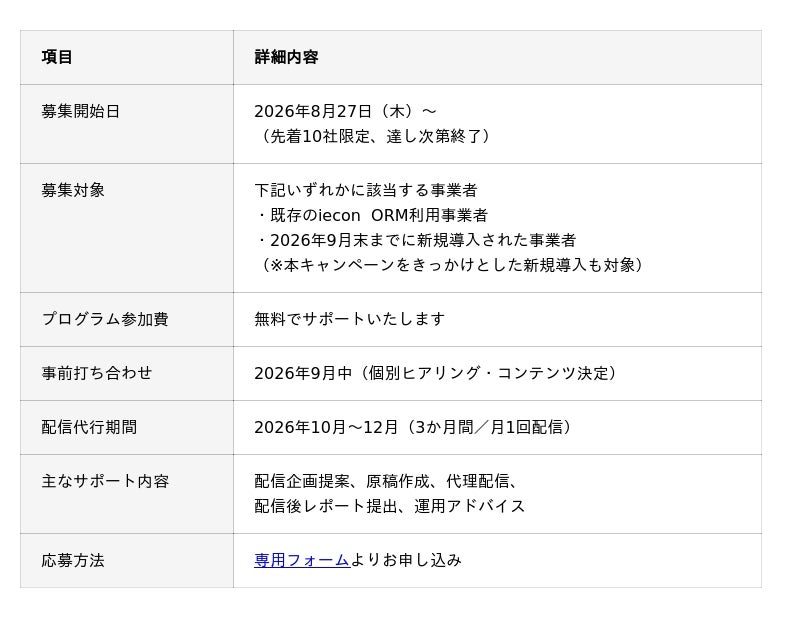Click the 2026年8月27日(木)〜 date text
The height and width of the screenshot is (618, 800).
pyautogui.click(x=345, y=111)
